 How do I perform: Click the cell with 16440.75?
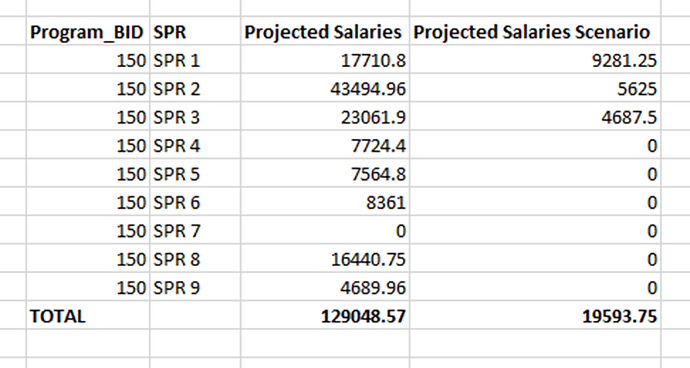(325, 259)
